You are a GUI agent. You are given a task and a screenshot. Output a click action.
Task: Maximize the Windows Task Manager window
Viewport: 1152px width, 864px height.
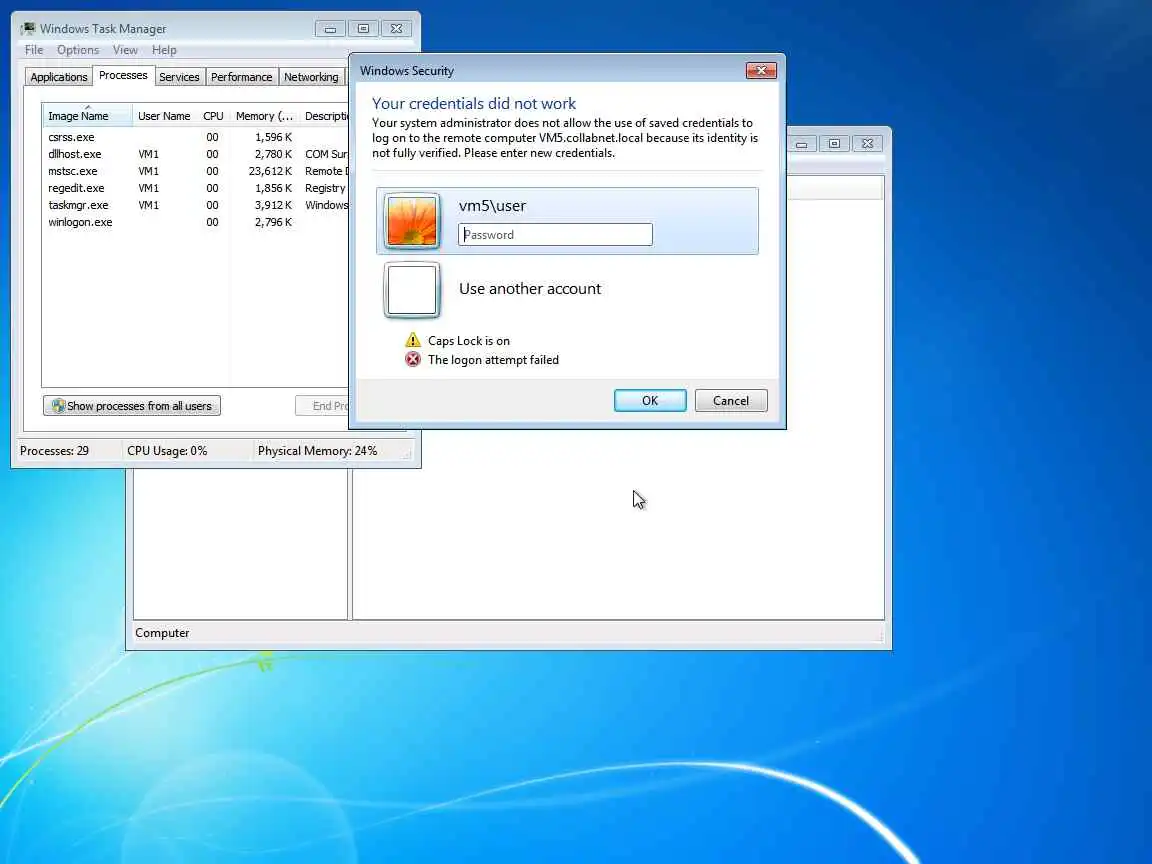[363, 29]
